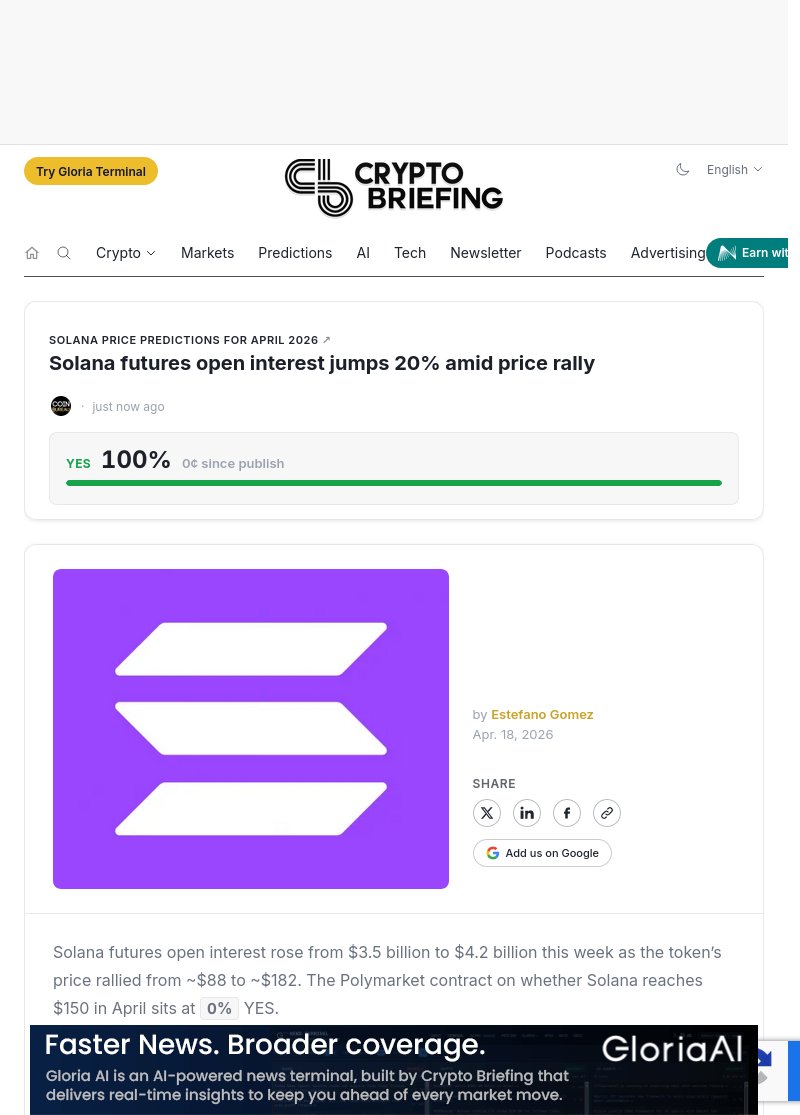The image size is (800, 1115).
Task: Open Solana price predictions April 2026 link
Action: (x=189, y=340)
